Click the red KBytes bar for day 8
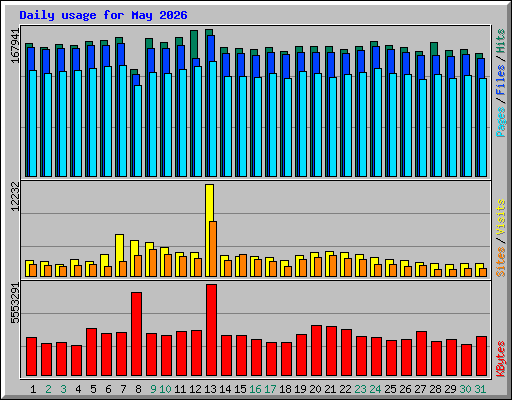512x400 pixels. 136,334
